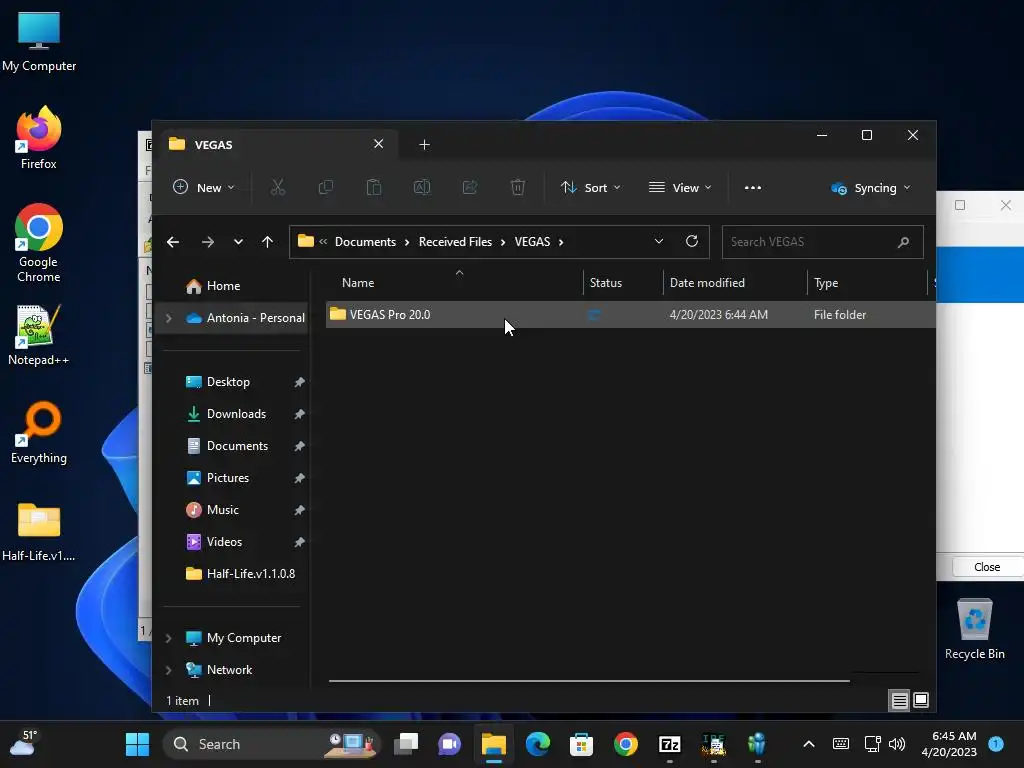Expand the address bar history chevron
This screenshot has width=1024, height=768.
659,242
